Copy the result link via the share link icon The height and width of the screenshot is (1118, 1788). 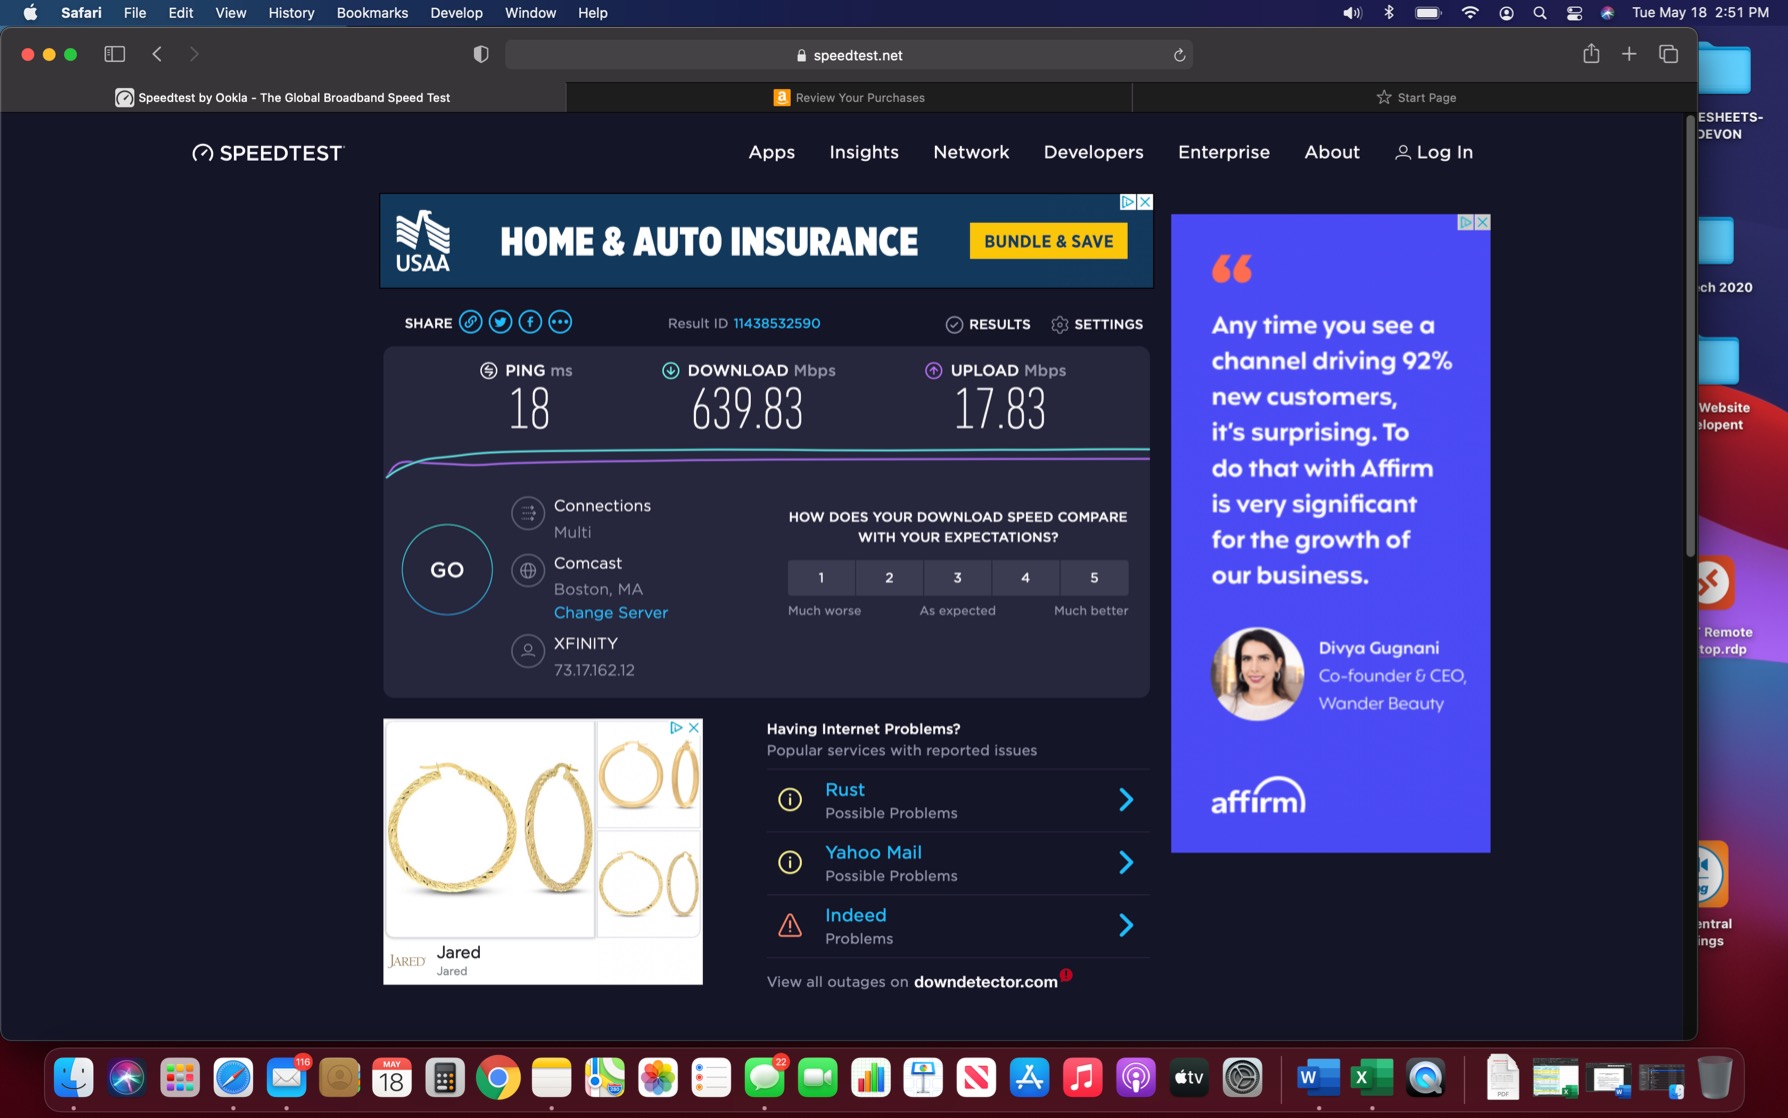click(470, 322)
